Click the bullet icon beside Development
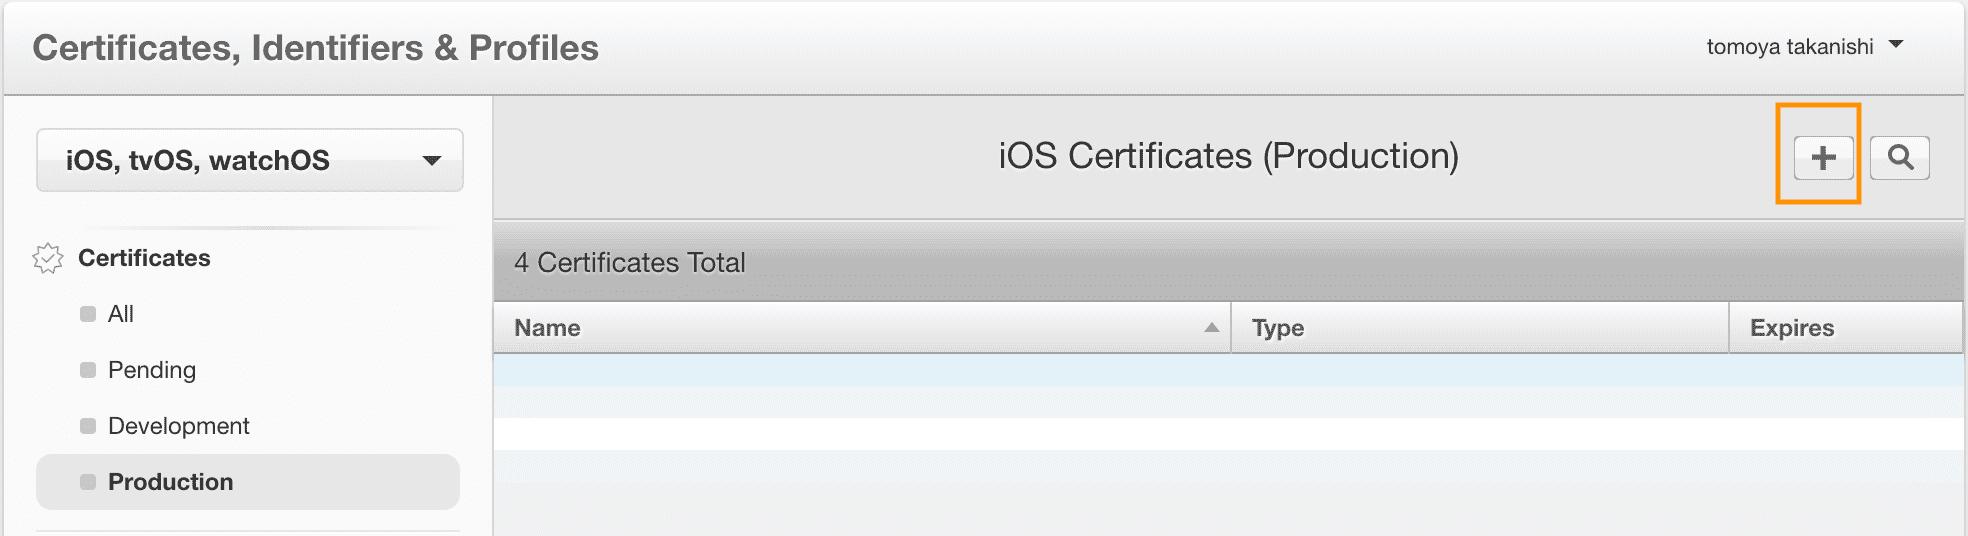 point(88,426)
